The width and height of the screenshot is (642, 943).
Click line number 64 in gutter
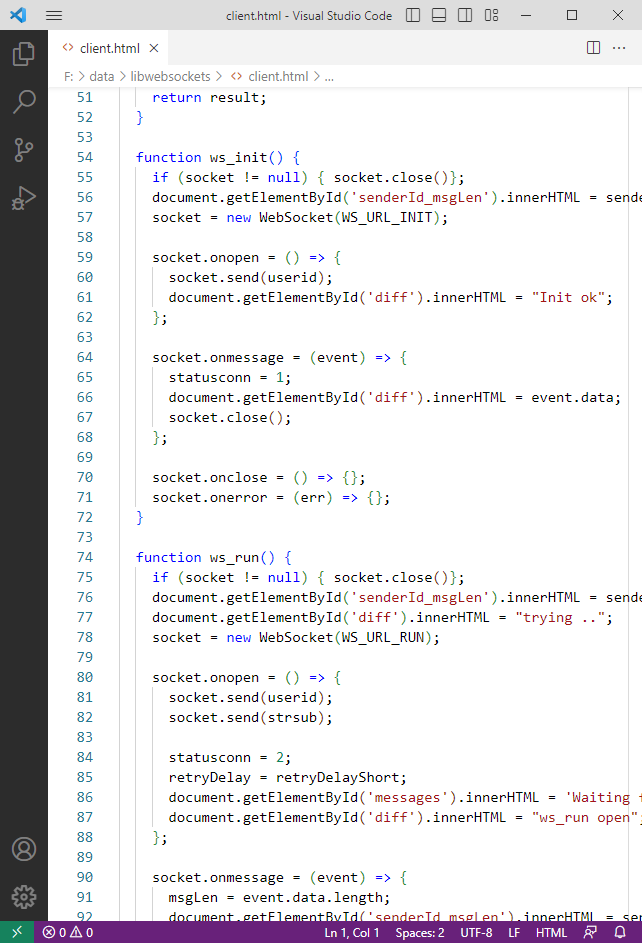(85, 357)
